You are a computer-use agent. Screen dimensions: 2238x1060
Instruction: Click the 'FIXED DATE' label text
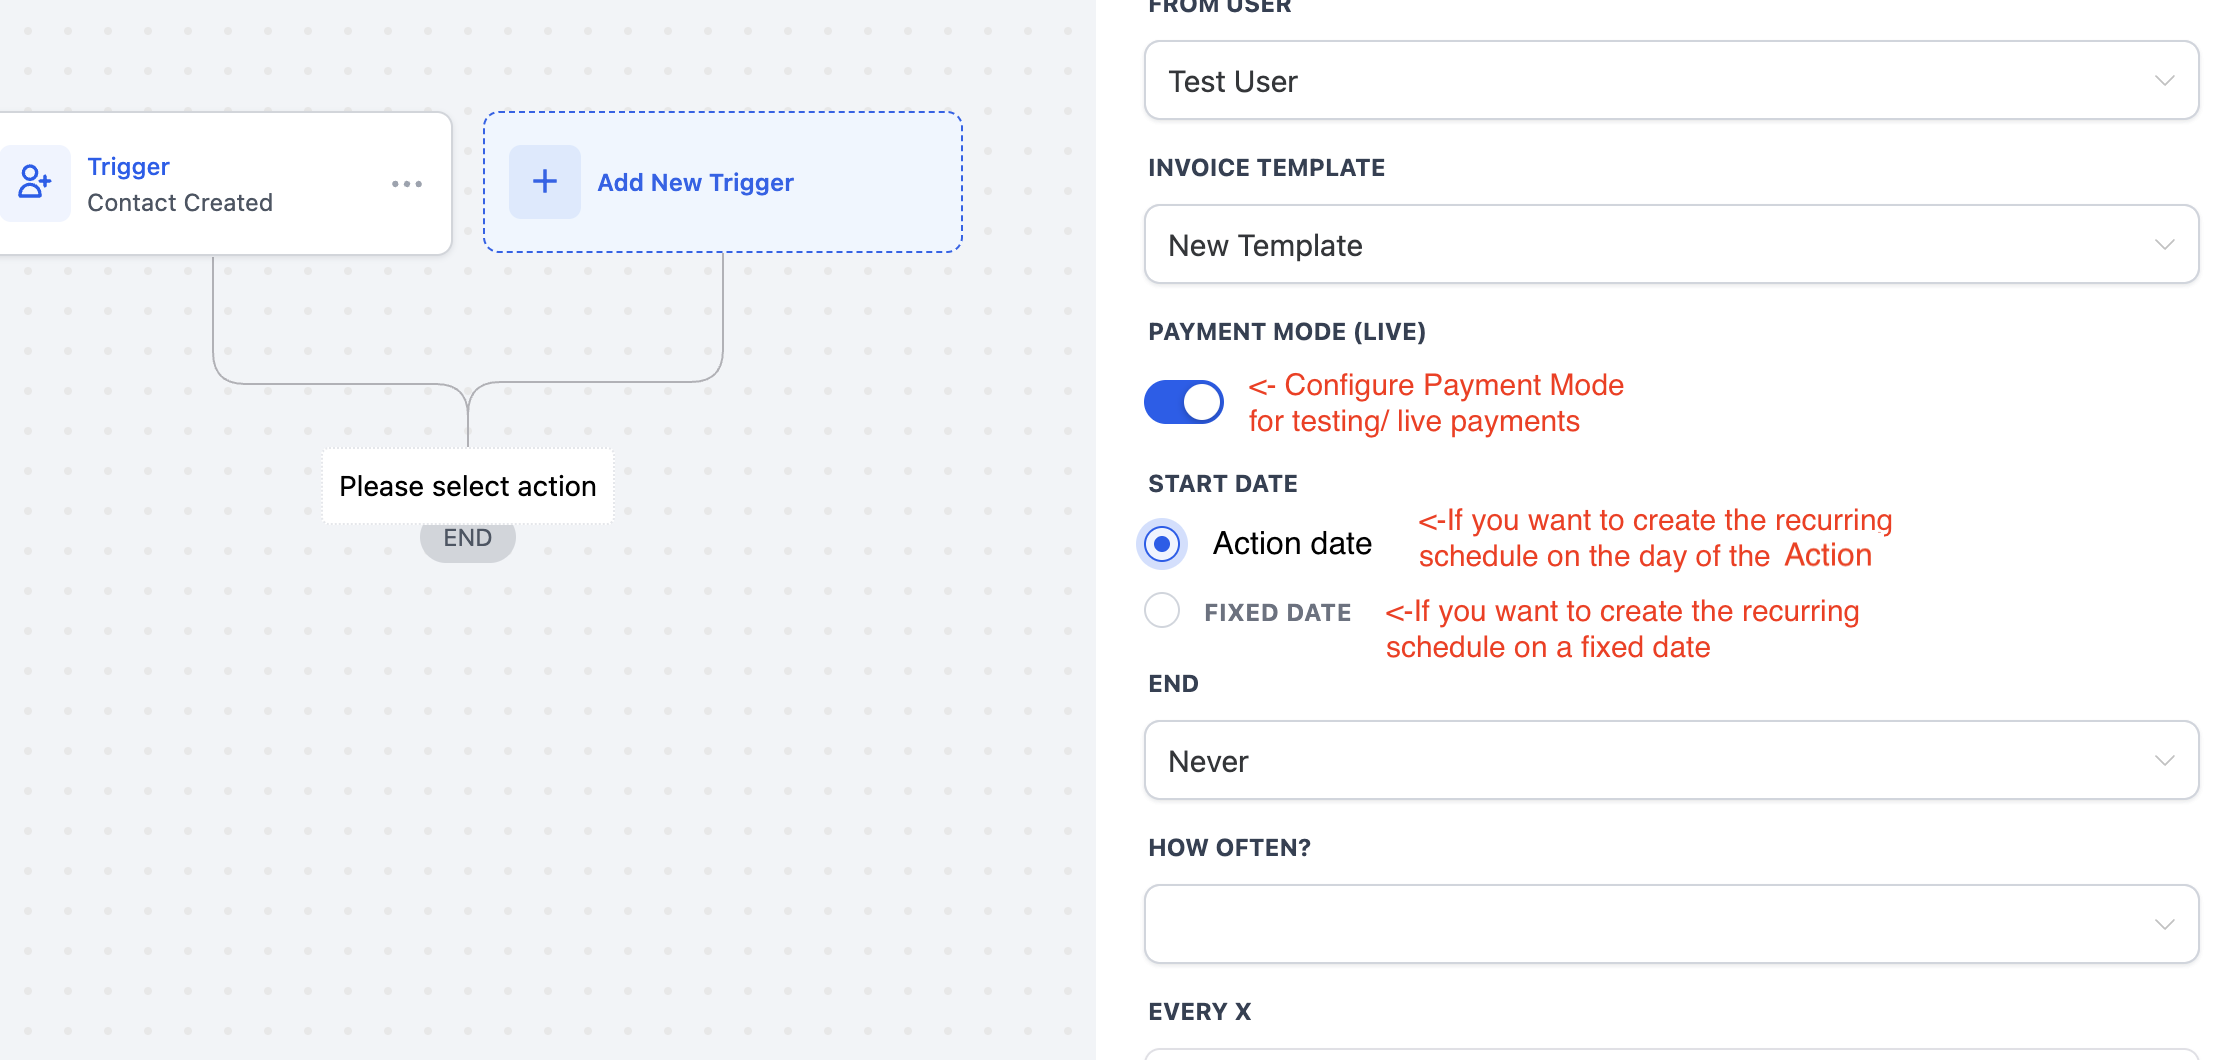(1277, 612)
